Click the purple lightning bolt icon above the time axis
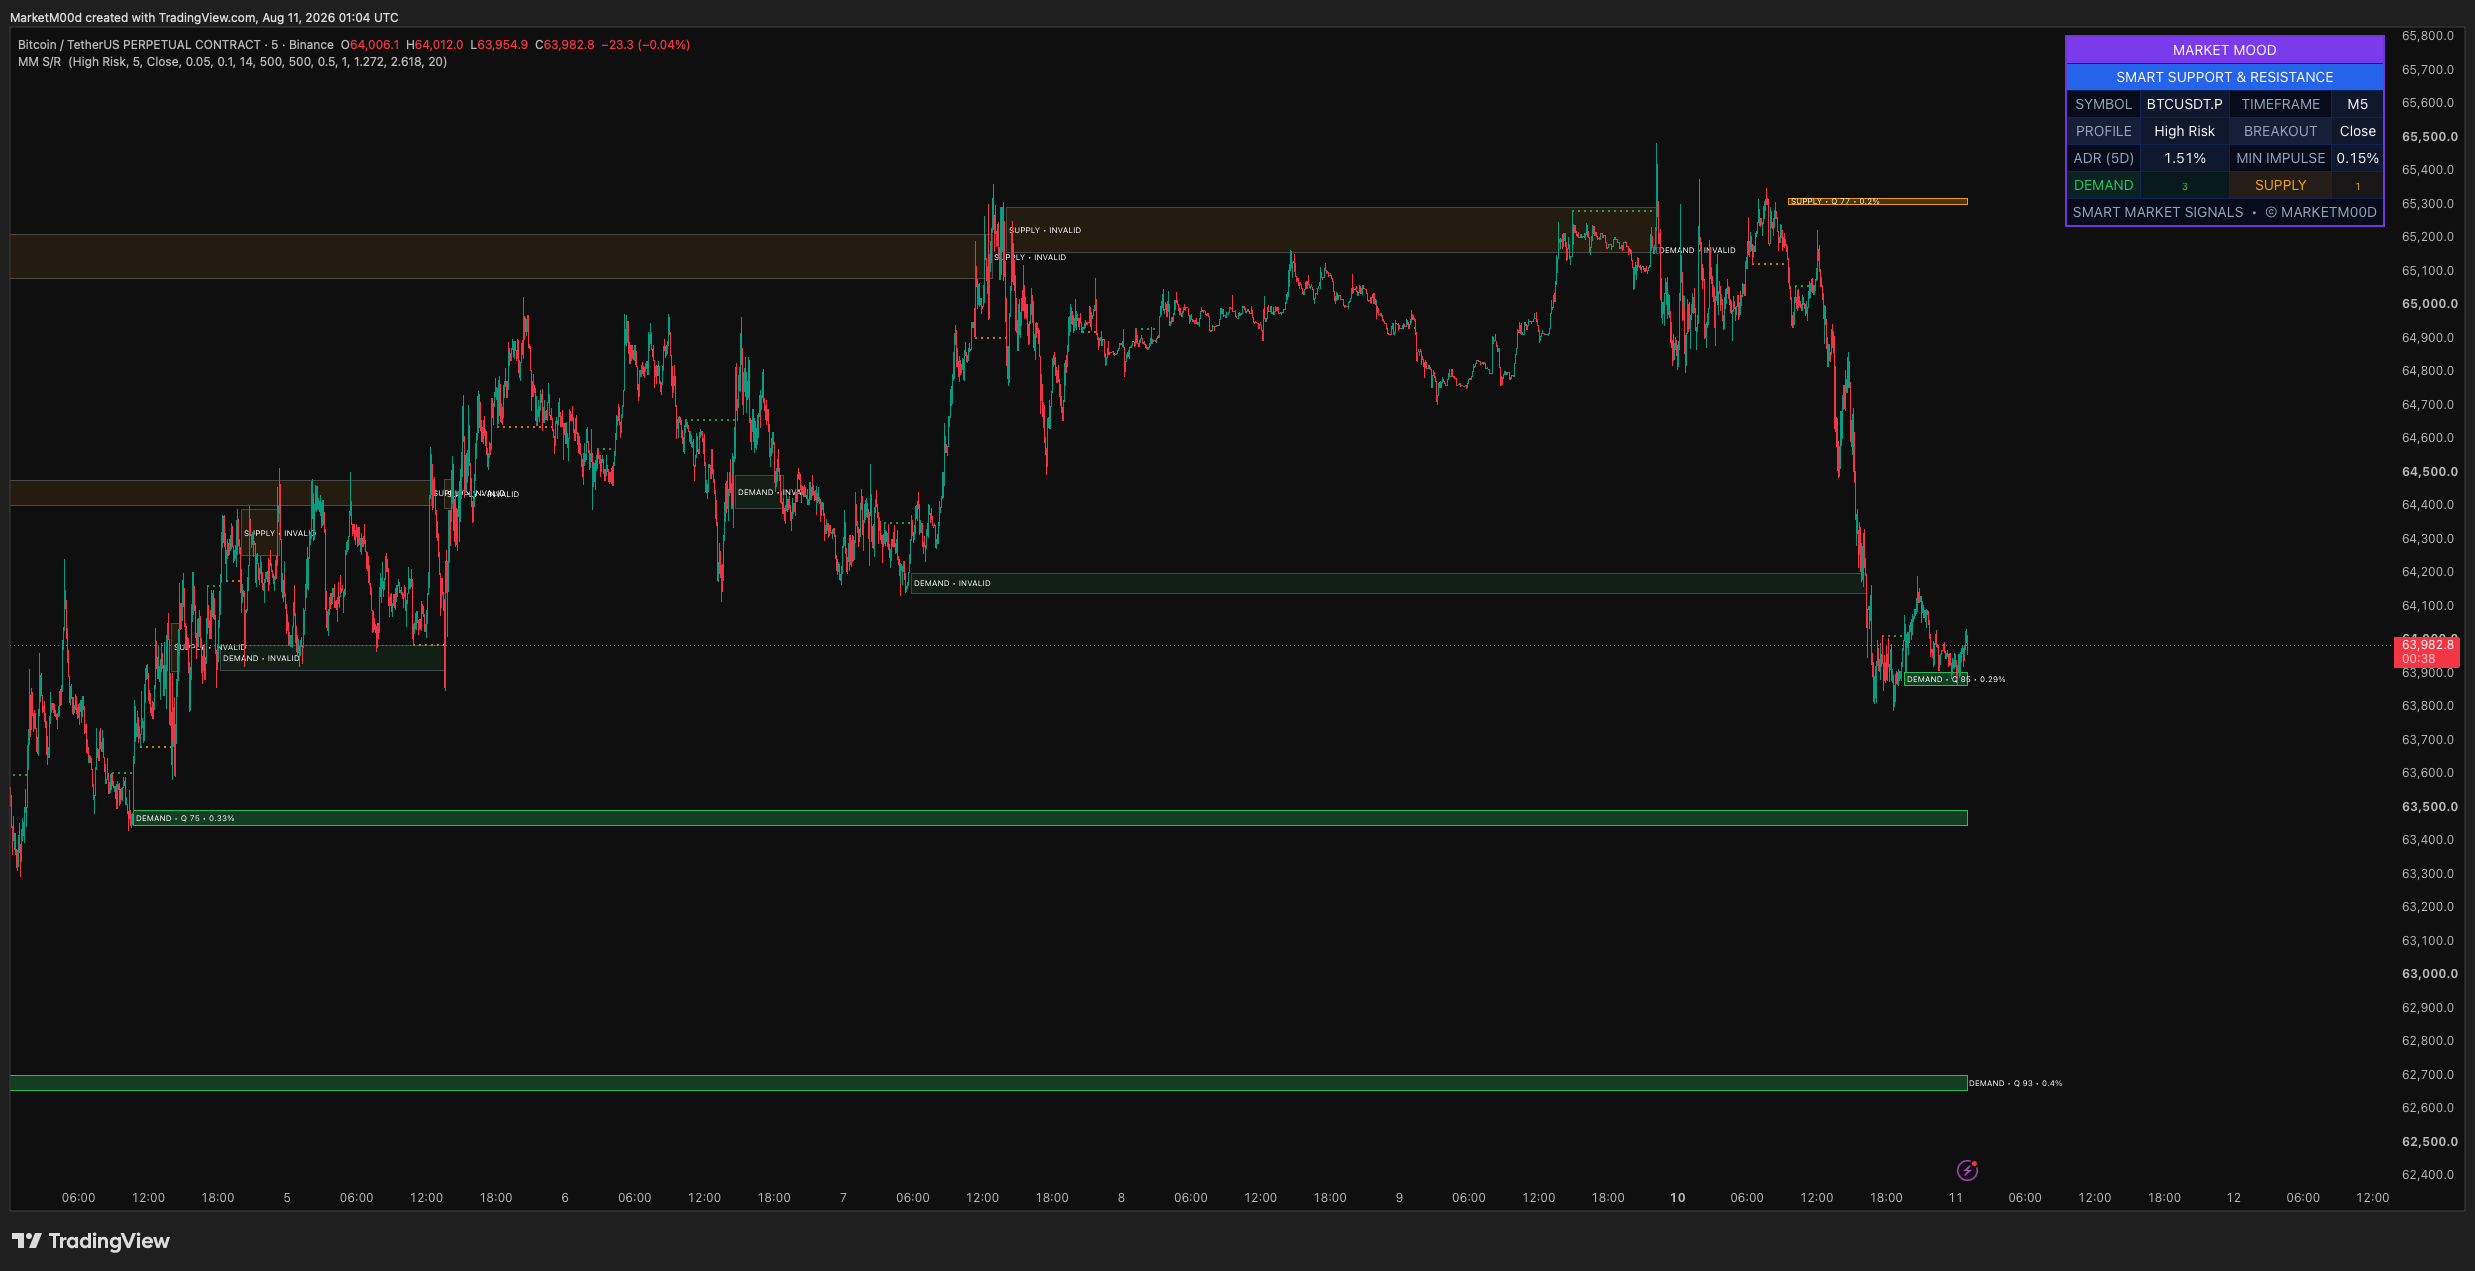The image size is (2475, 1271). pos(1967,1170)
